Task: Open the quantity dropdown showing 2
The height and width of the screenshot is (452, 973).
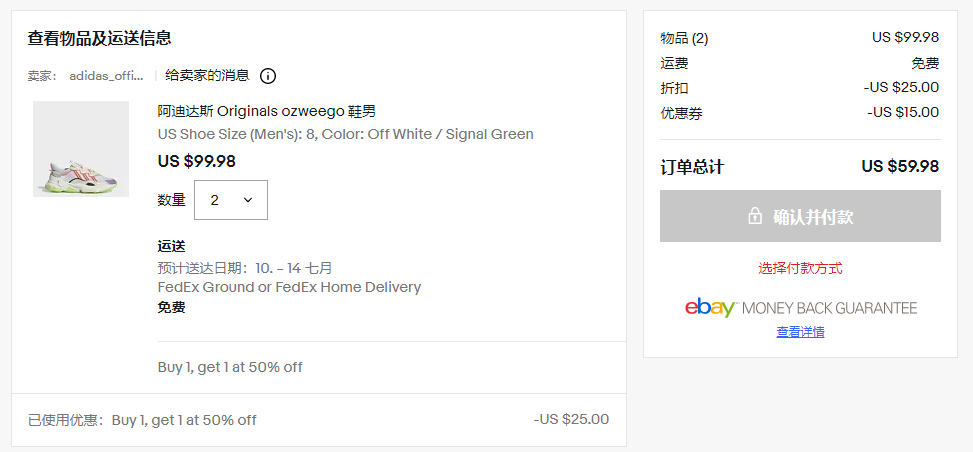Action: (231, 200)
